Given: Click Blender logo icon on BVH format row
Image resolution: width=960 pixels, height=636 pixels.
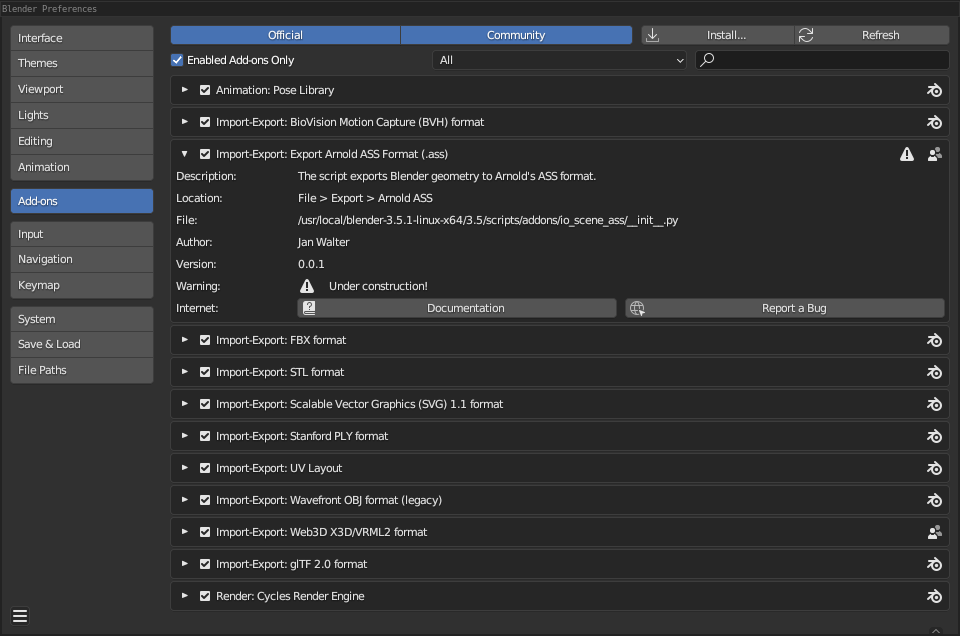Looking at the screenshot, I should 934,122.
